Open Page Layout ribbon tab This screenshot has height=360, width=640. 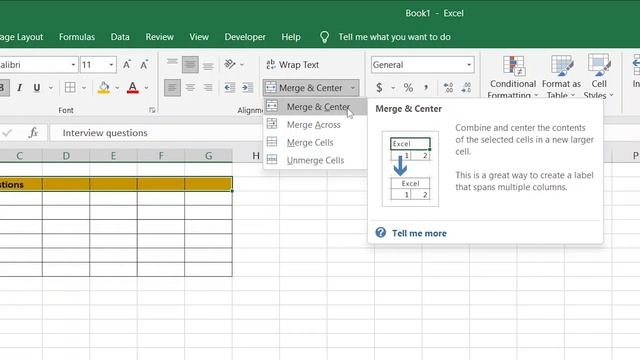(x=22, y=37)
